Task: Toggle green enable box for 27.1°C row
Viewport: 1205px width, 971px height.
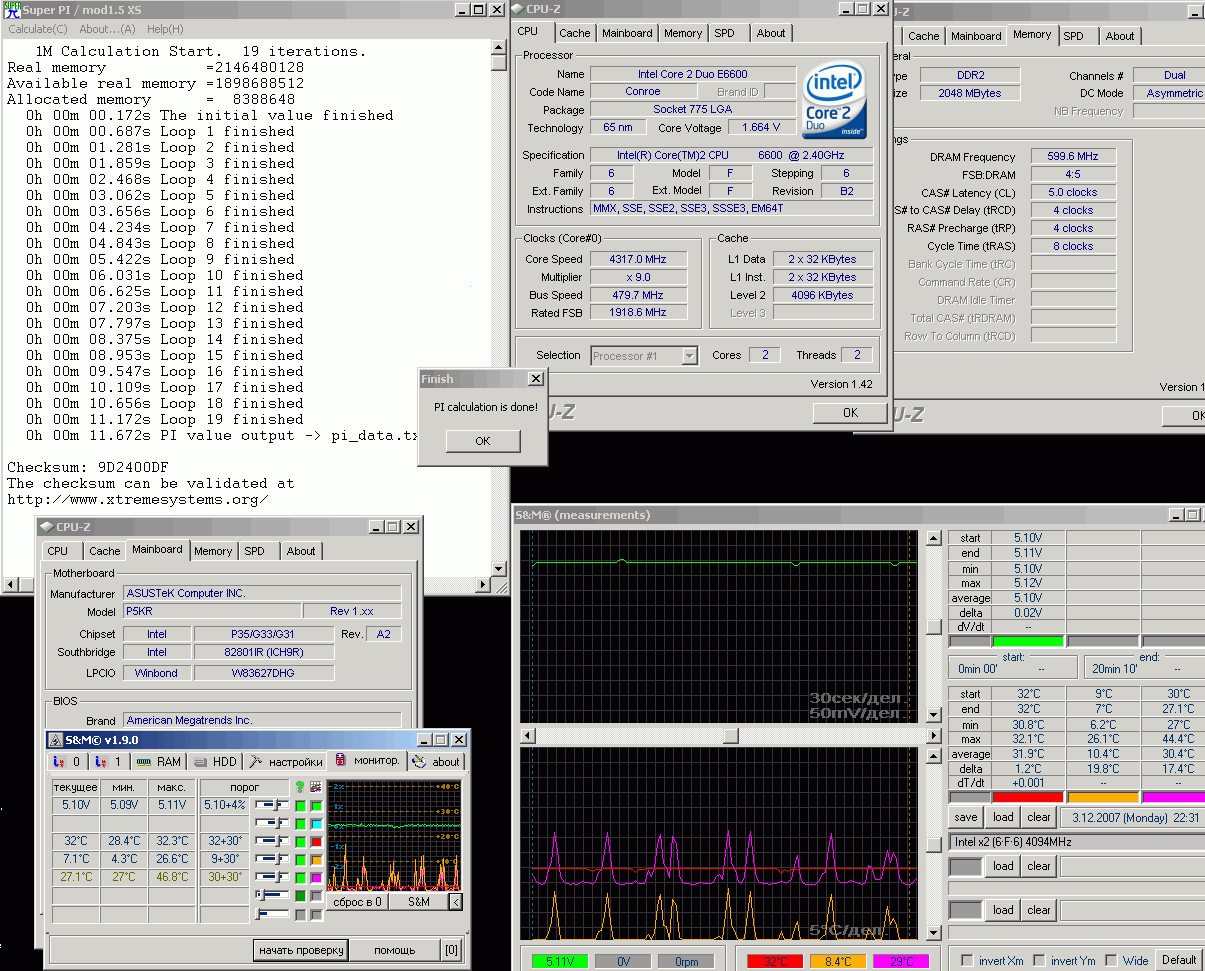Action: pos(300,877)
